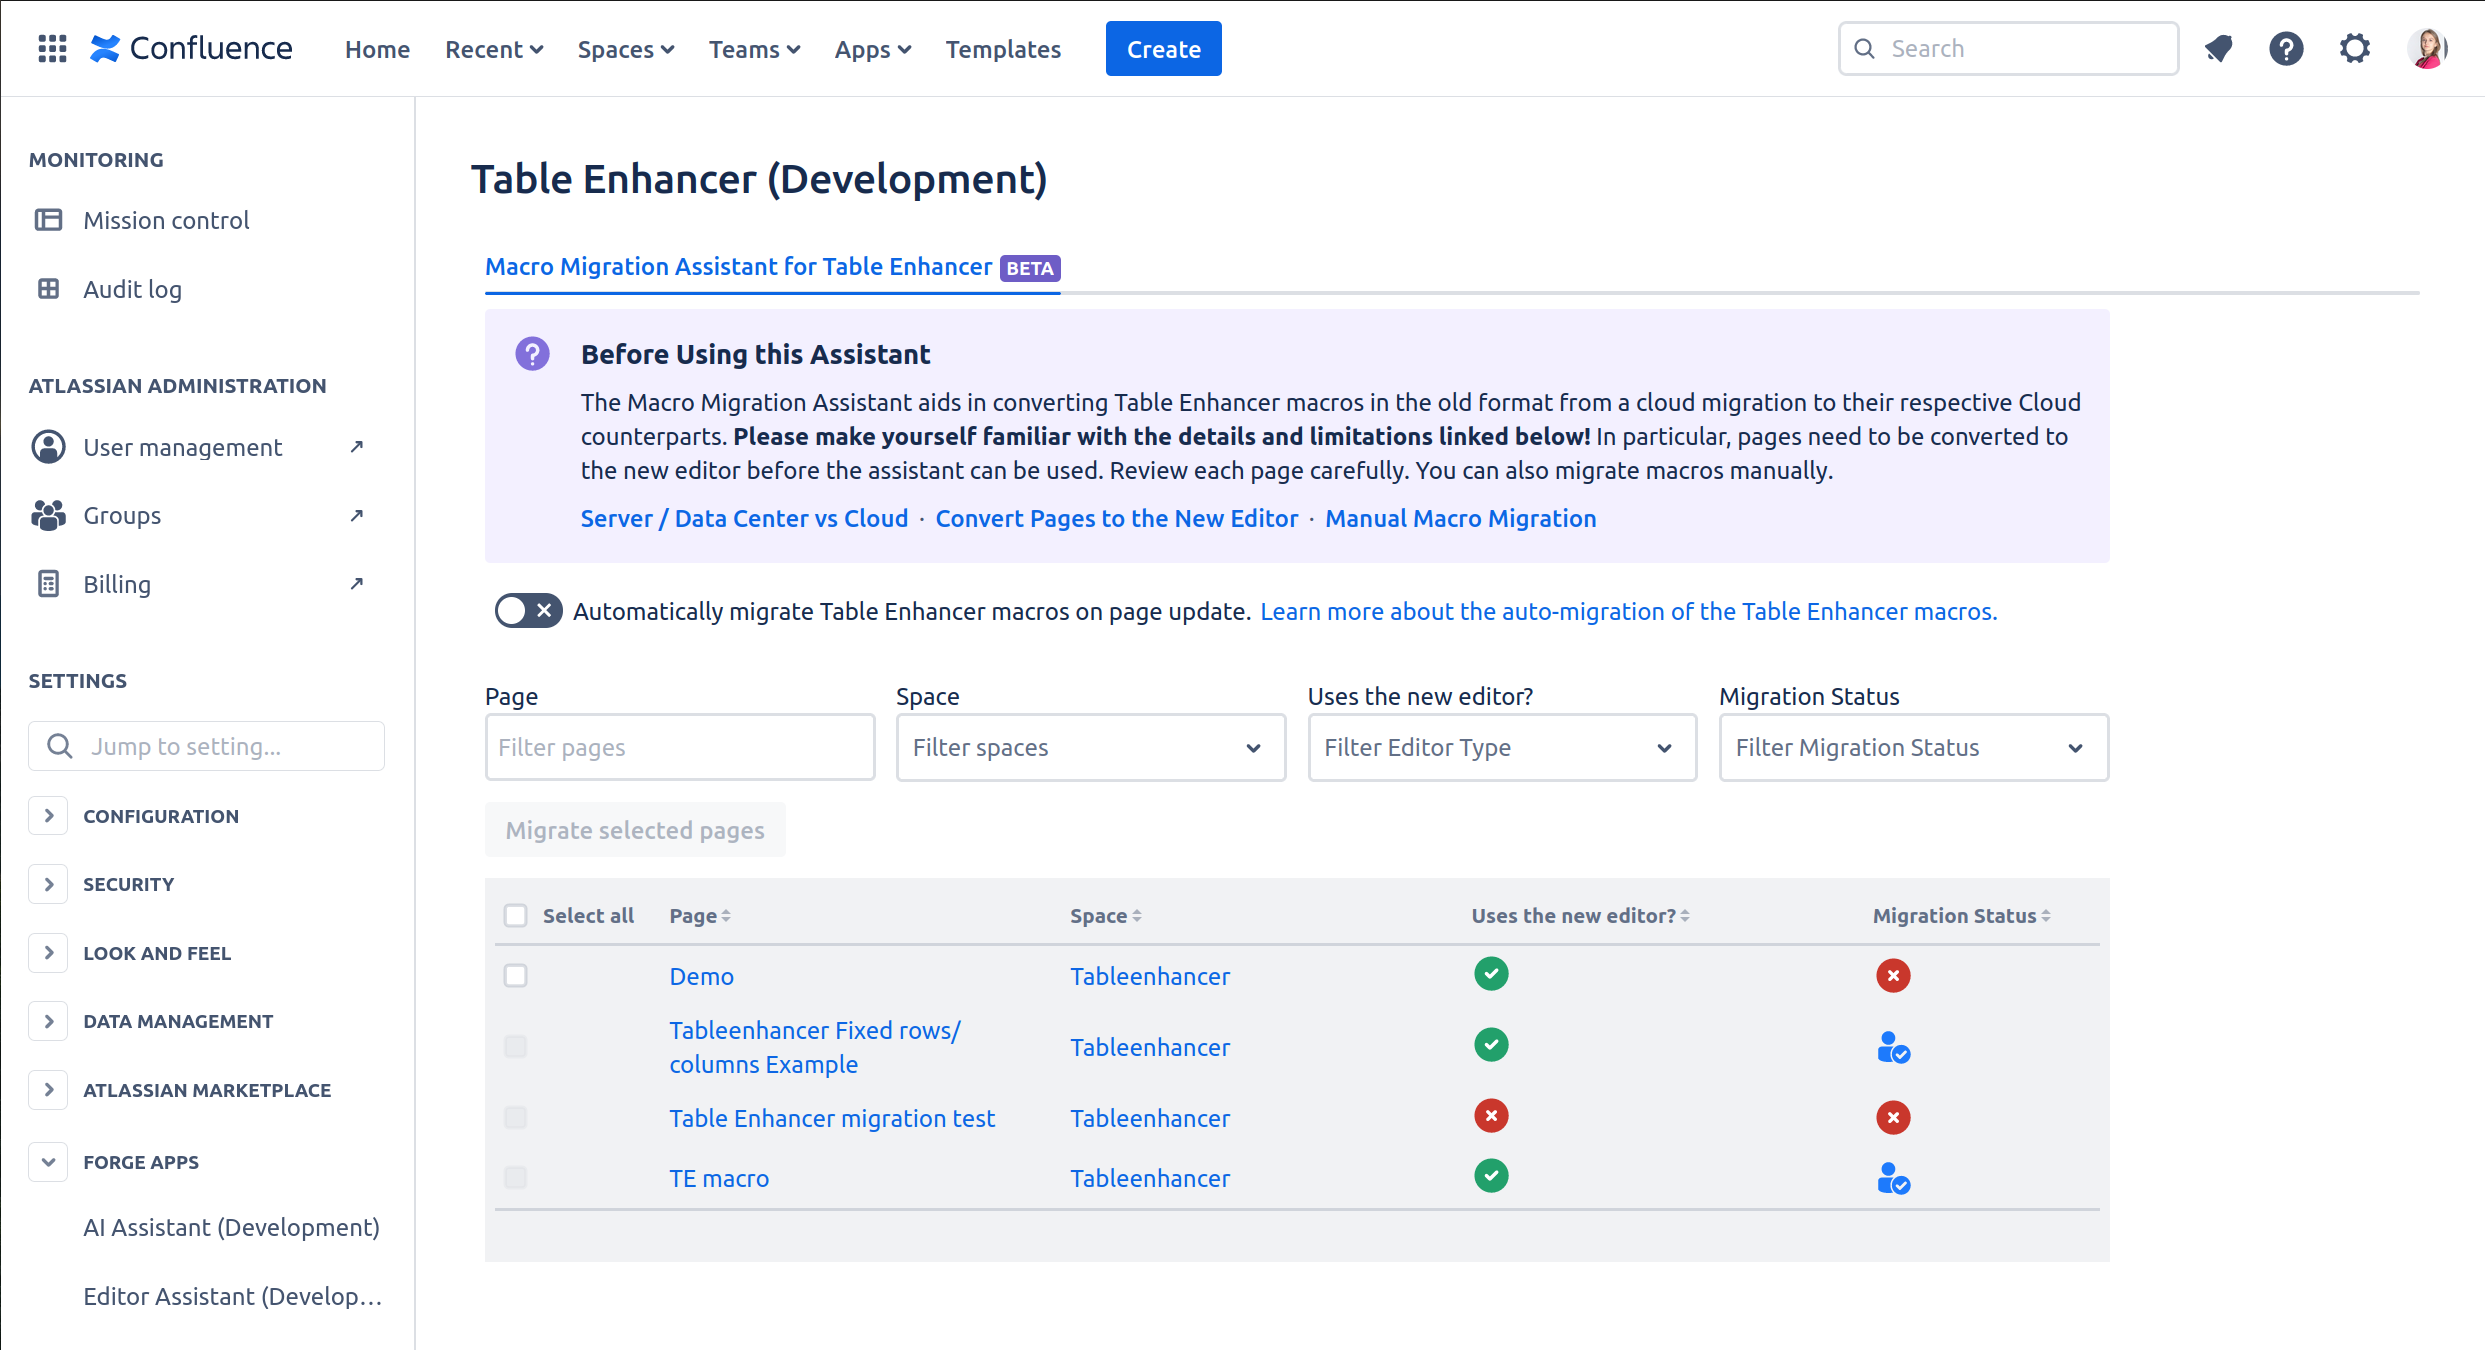Click the Confluence logo
The width and height of the screenshot is (2485, 1350).
click(191, 48)
